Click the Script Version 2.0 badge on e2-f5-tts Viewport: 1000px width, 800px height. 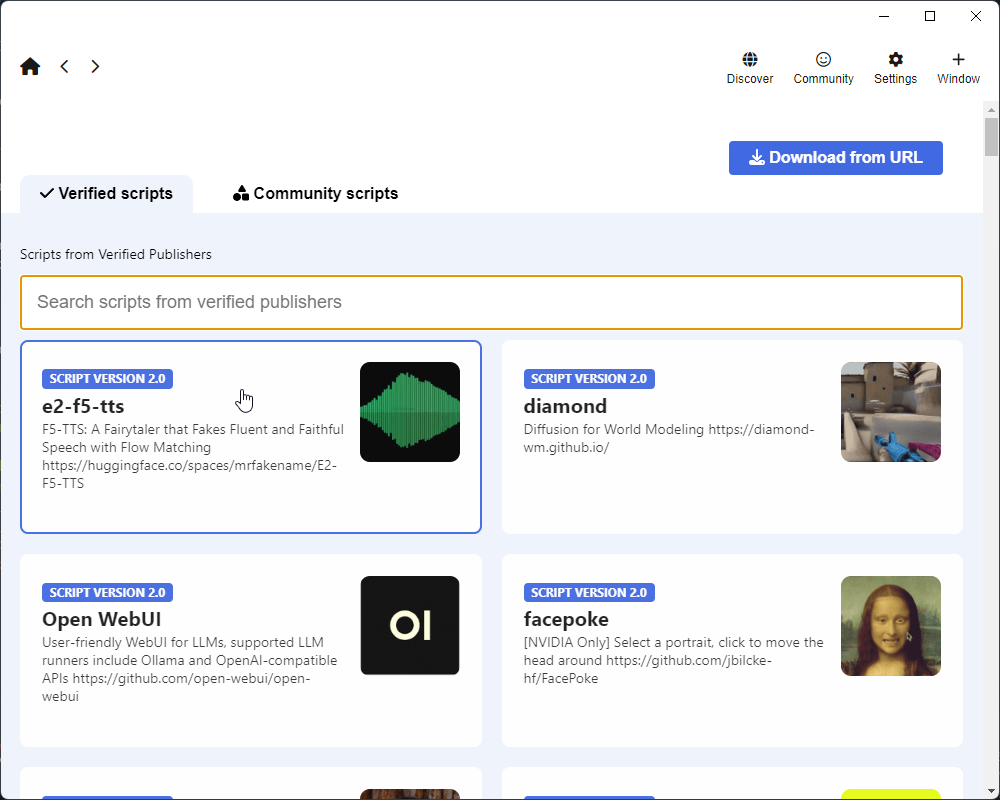107,379
